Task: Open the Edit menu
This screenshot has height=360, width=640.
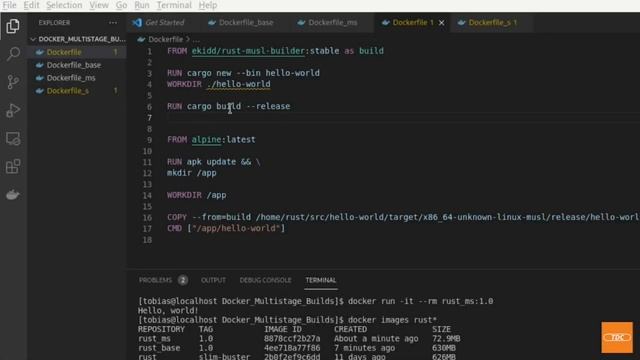Action: [31, 5]
